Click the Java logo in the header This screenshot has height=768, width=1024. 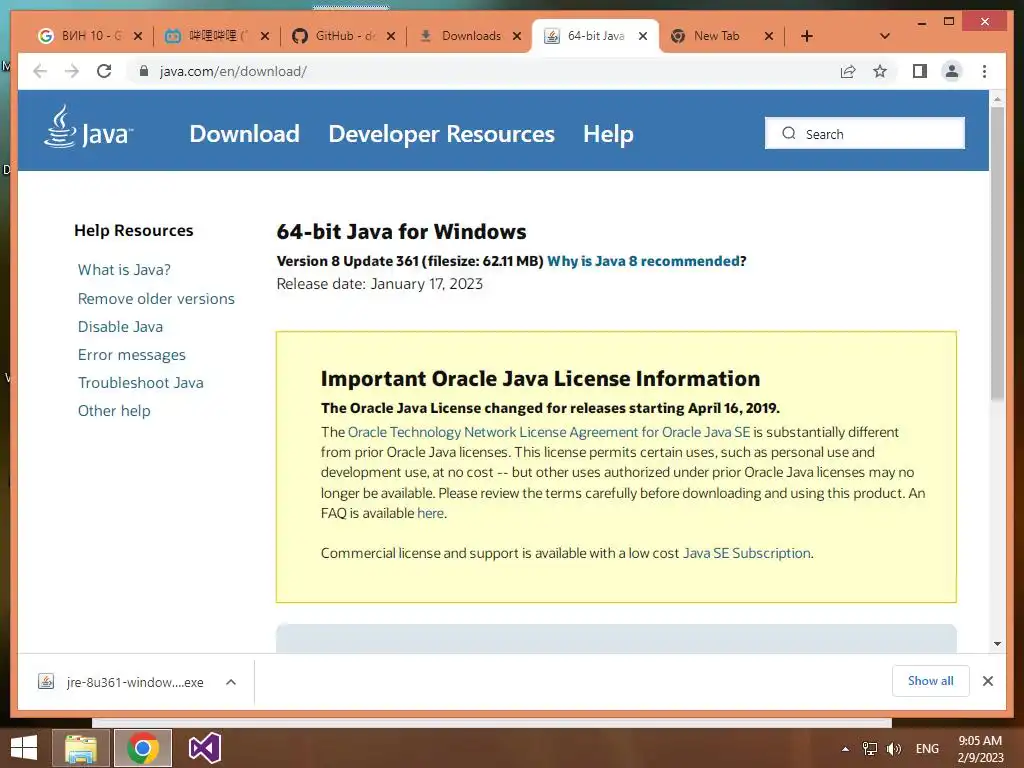tap(89, 128)
